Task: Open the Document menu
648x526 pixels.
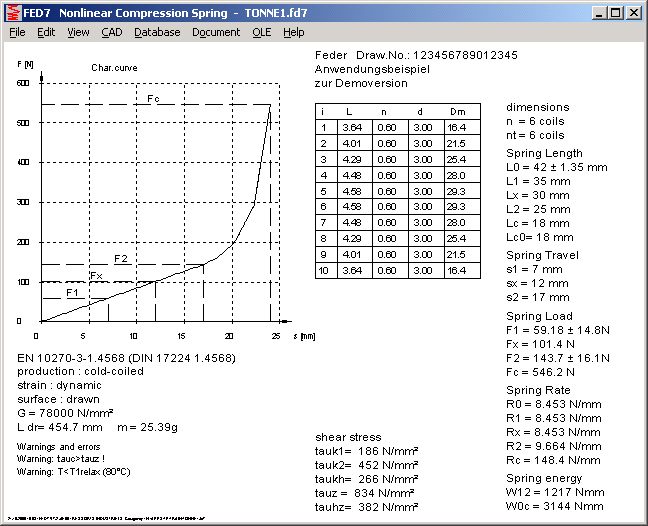Action: tap(216, 32)
